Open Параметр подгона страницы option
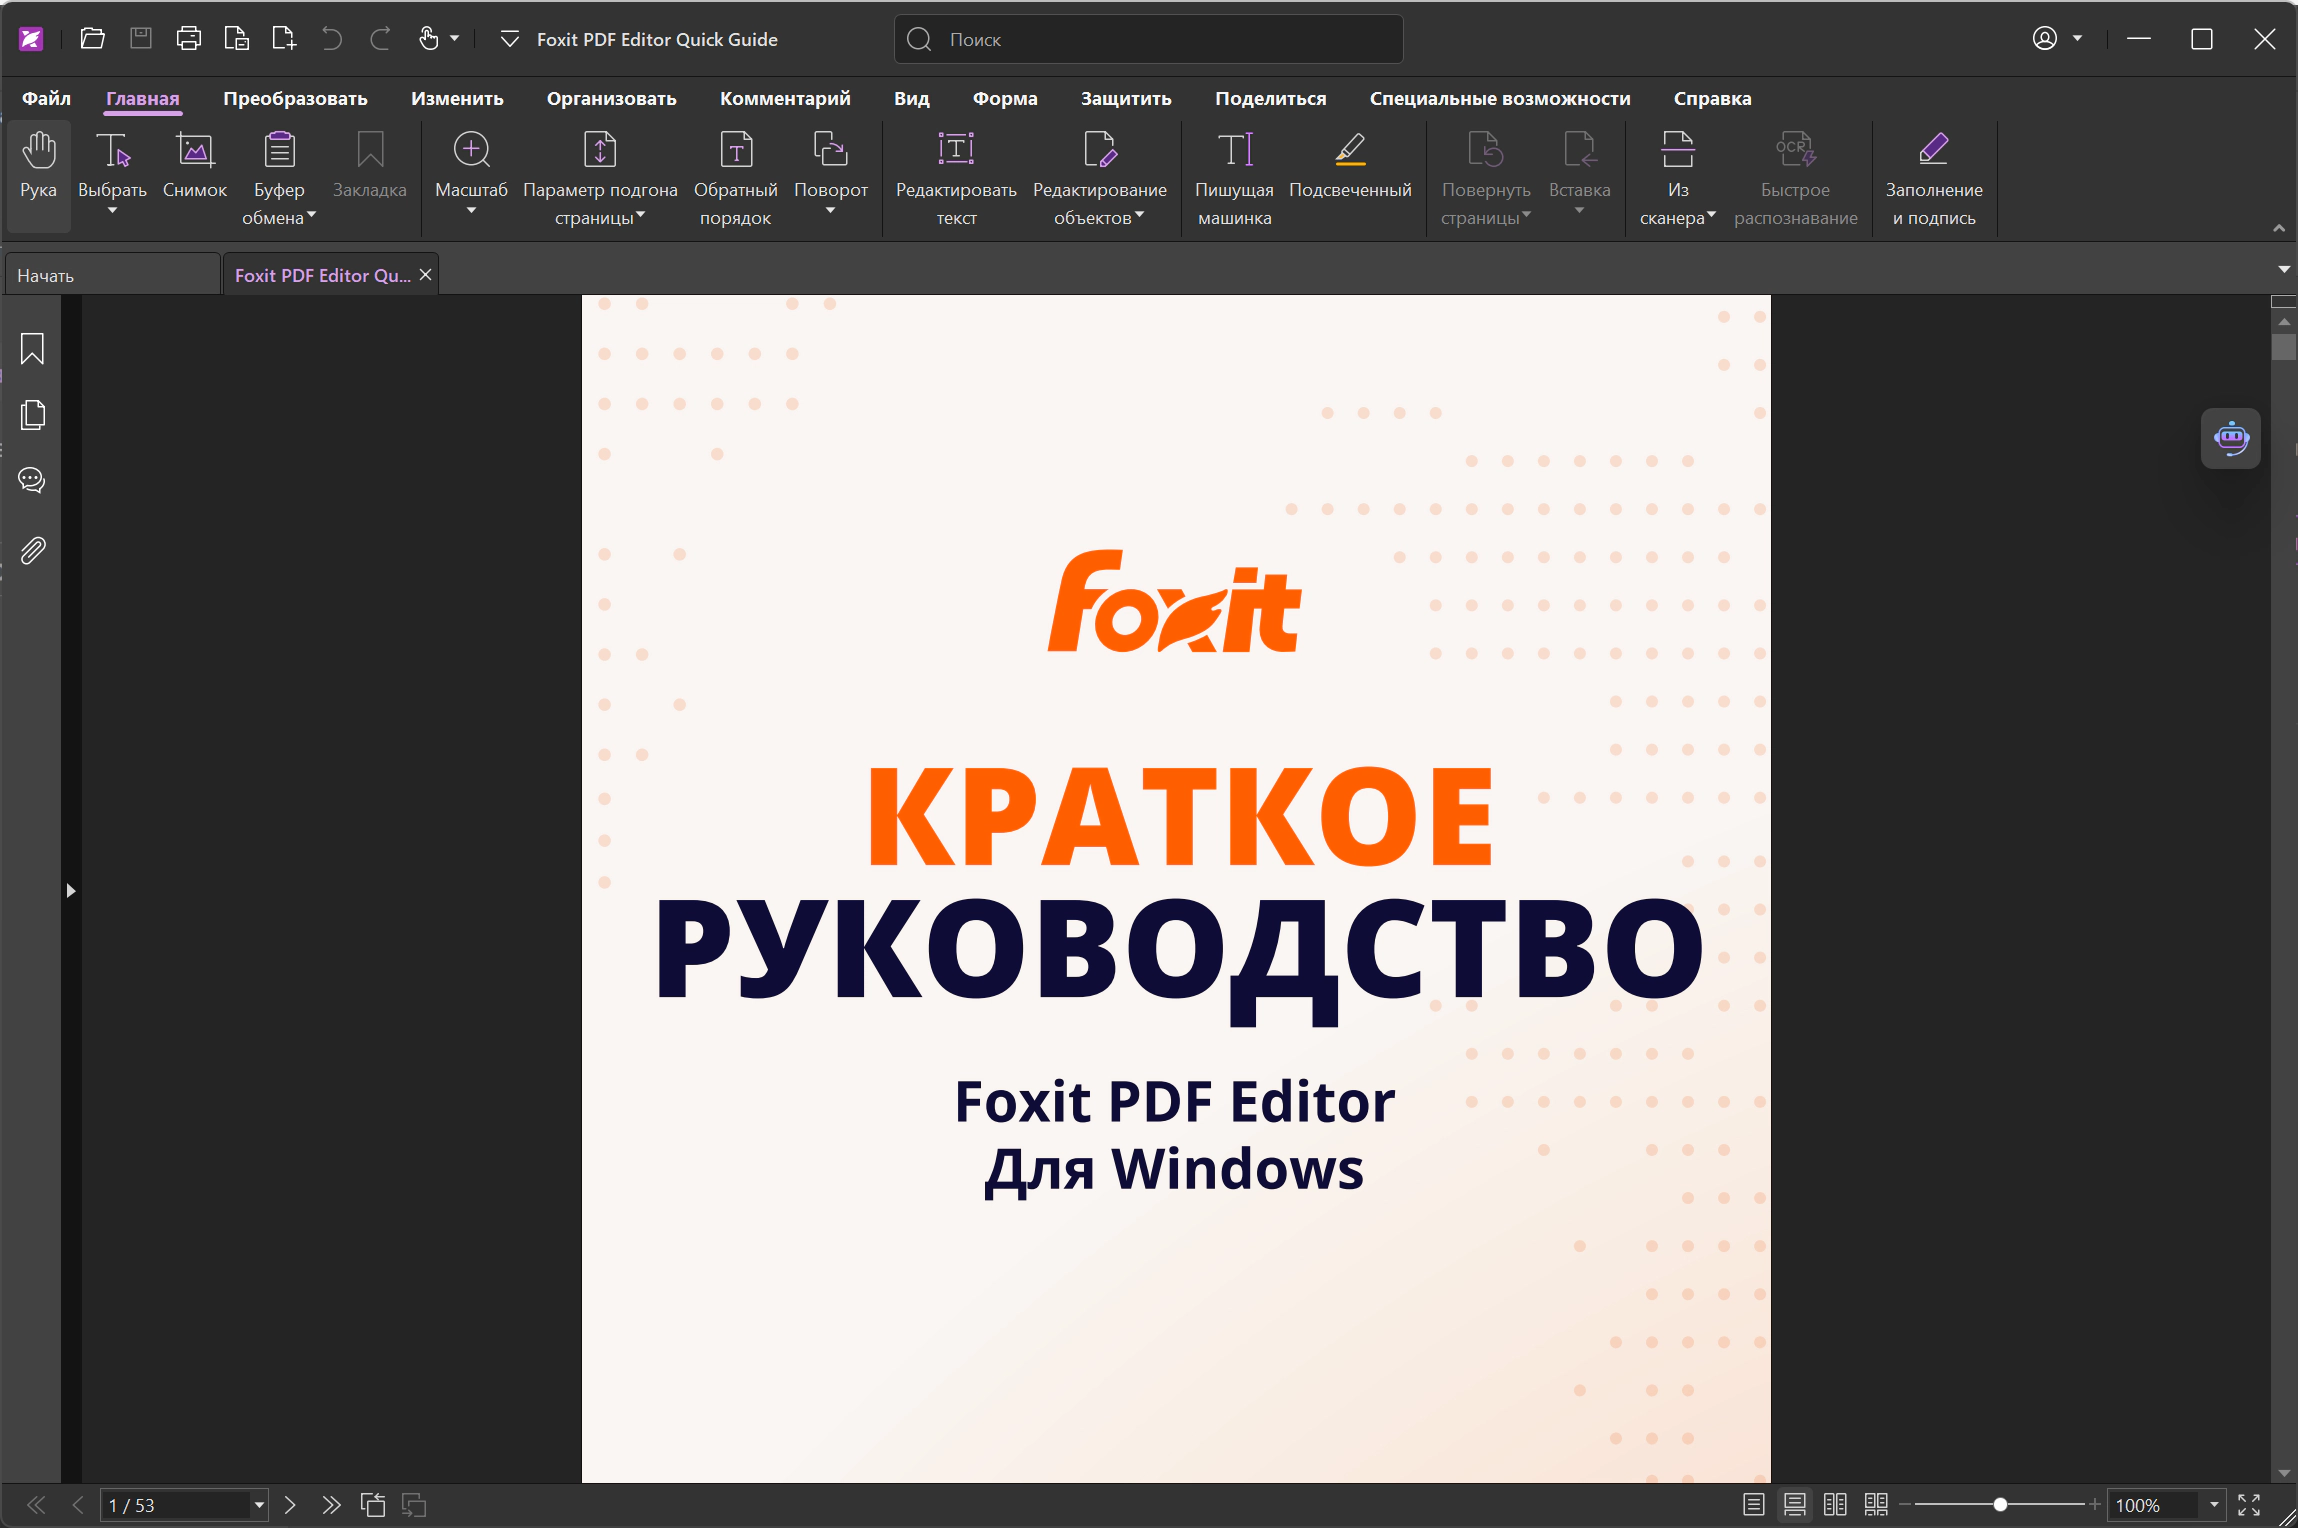The width and height of the screenshot is (2298, 1528). coord(600,178)
